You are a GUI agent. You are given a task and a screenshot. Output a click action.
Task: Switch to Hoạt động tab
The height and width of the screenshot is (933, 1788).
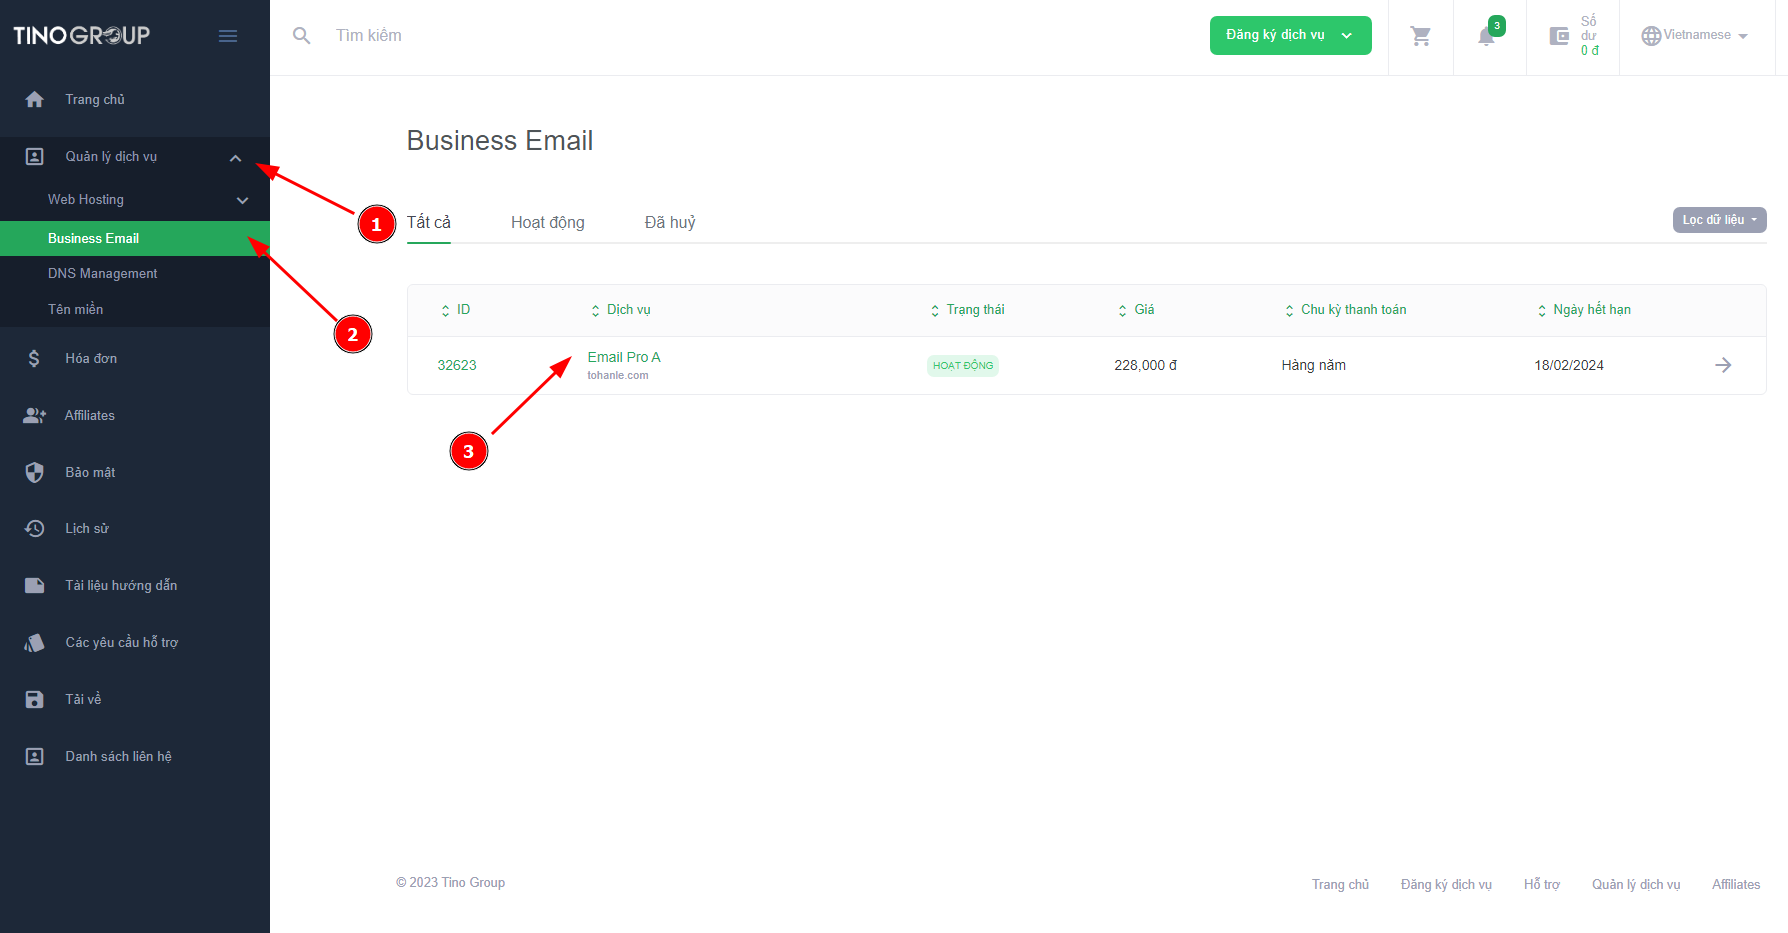[x=548, y=222]
